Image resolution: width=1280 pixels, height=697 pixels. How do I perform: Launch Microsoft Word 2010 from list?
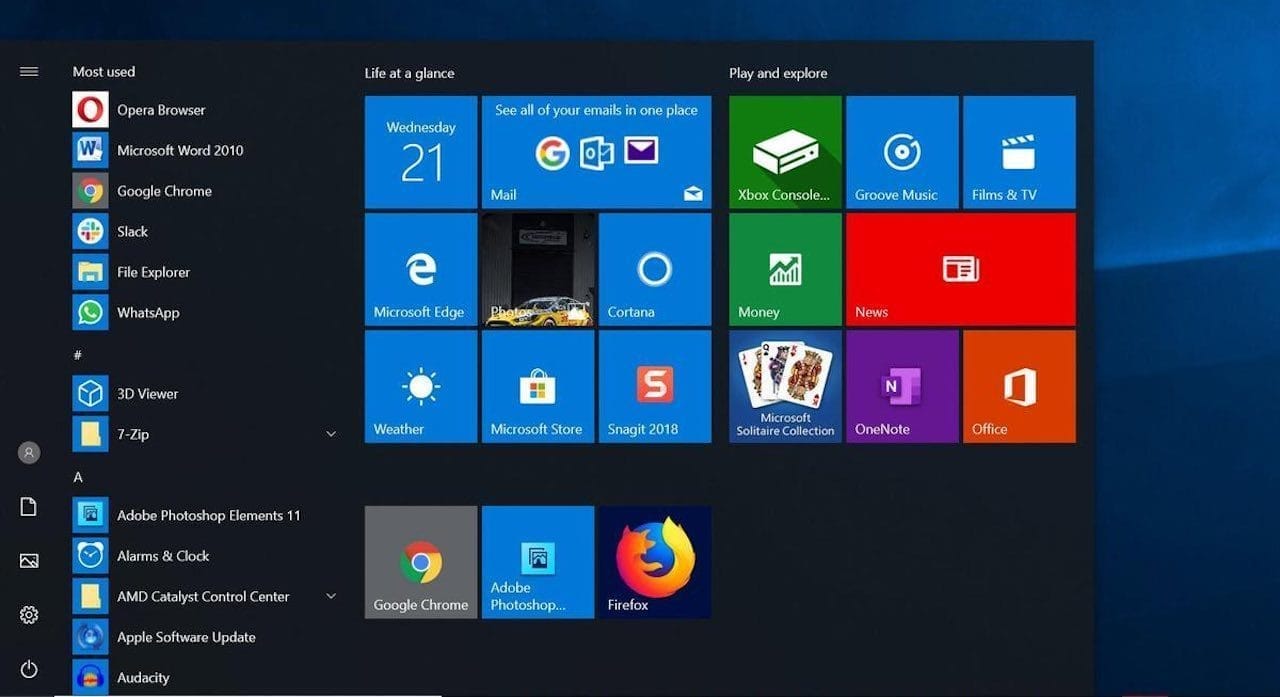coord(206,150)
